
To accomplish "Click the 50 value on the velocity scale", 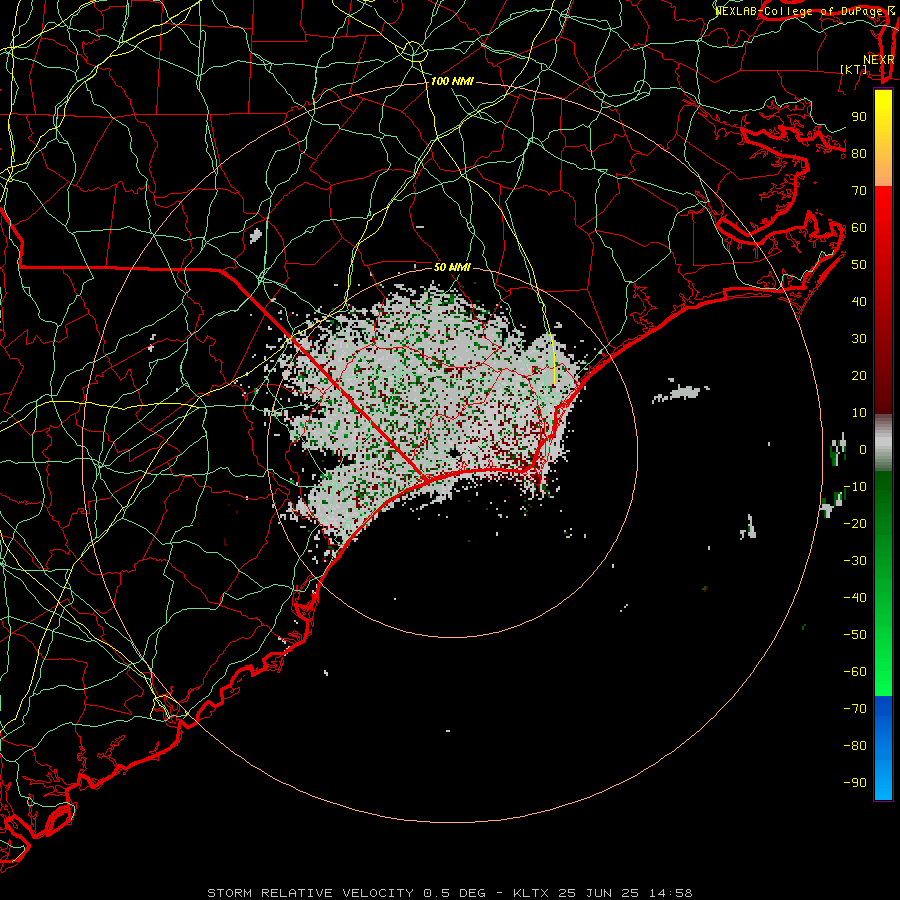I will (x=859, y=265).
